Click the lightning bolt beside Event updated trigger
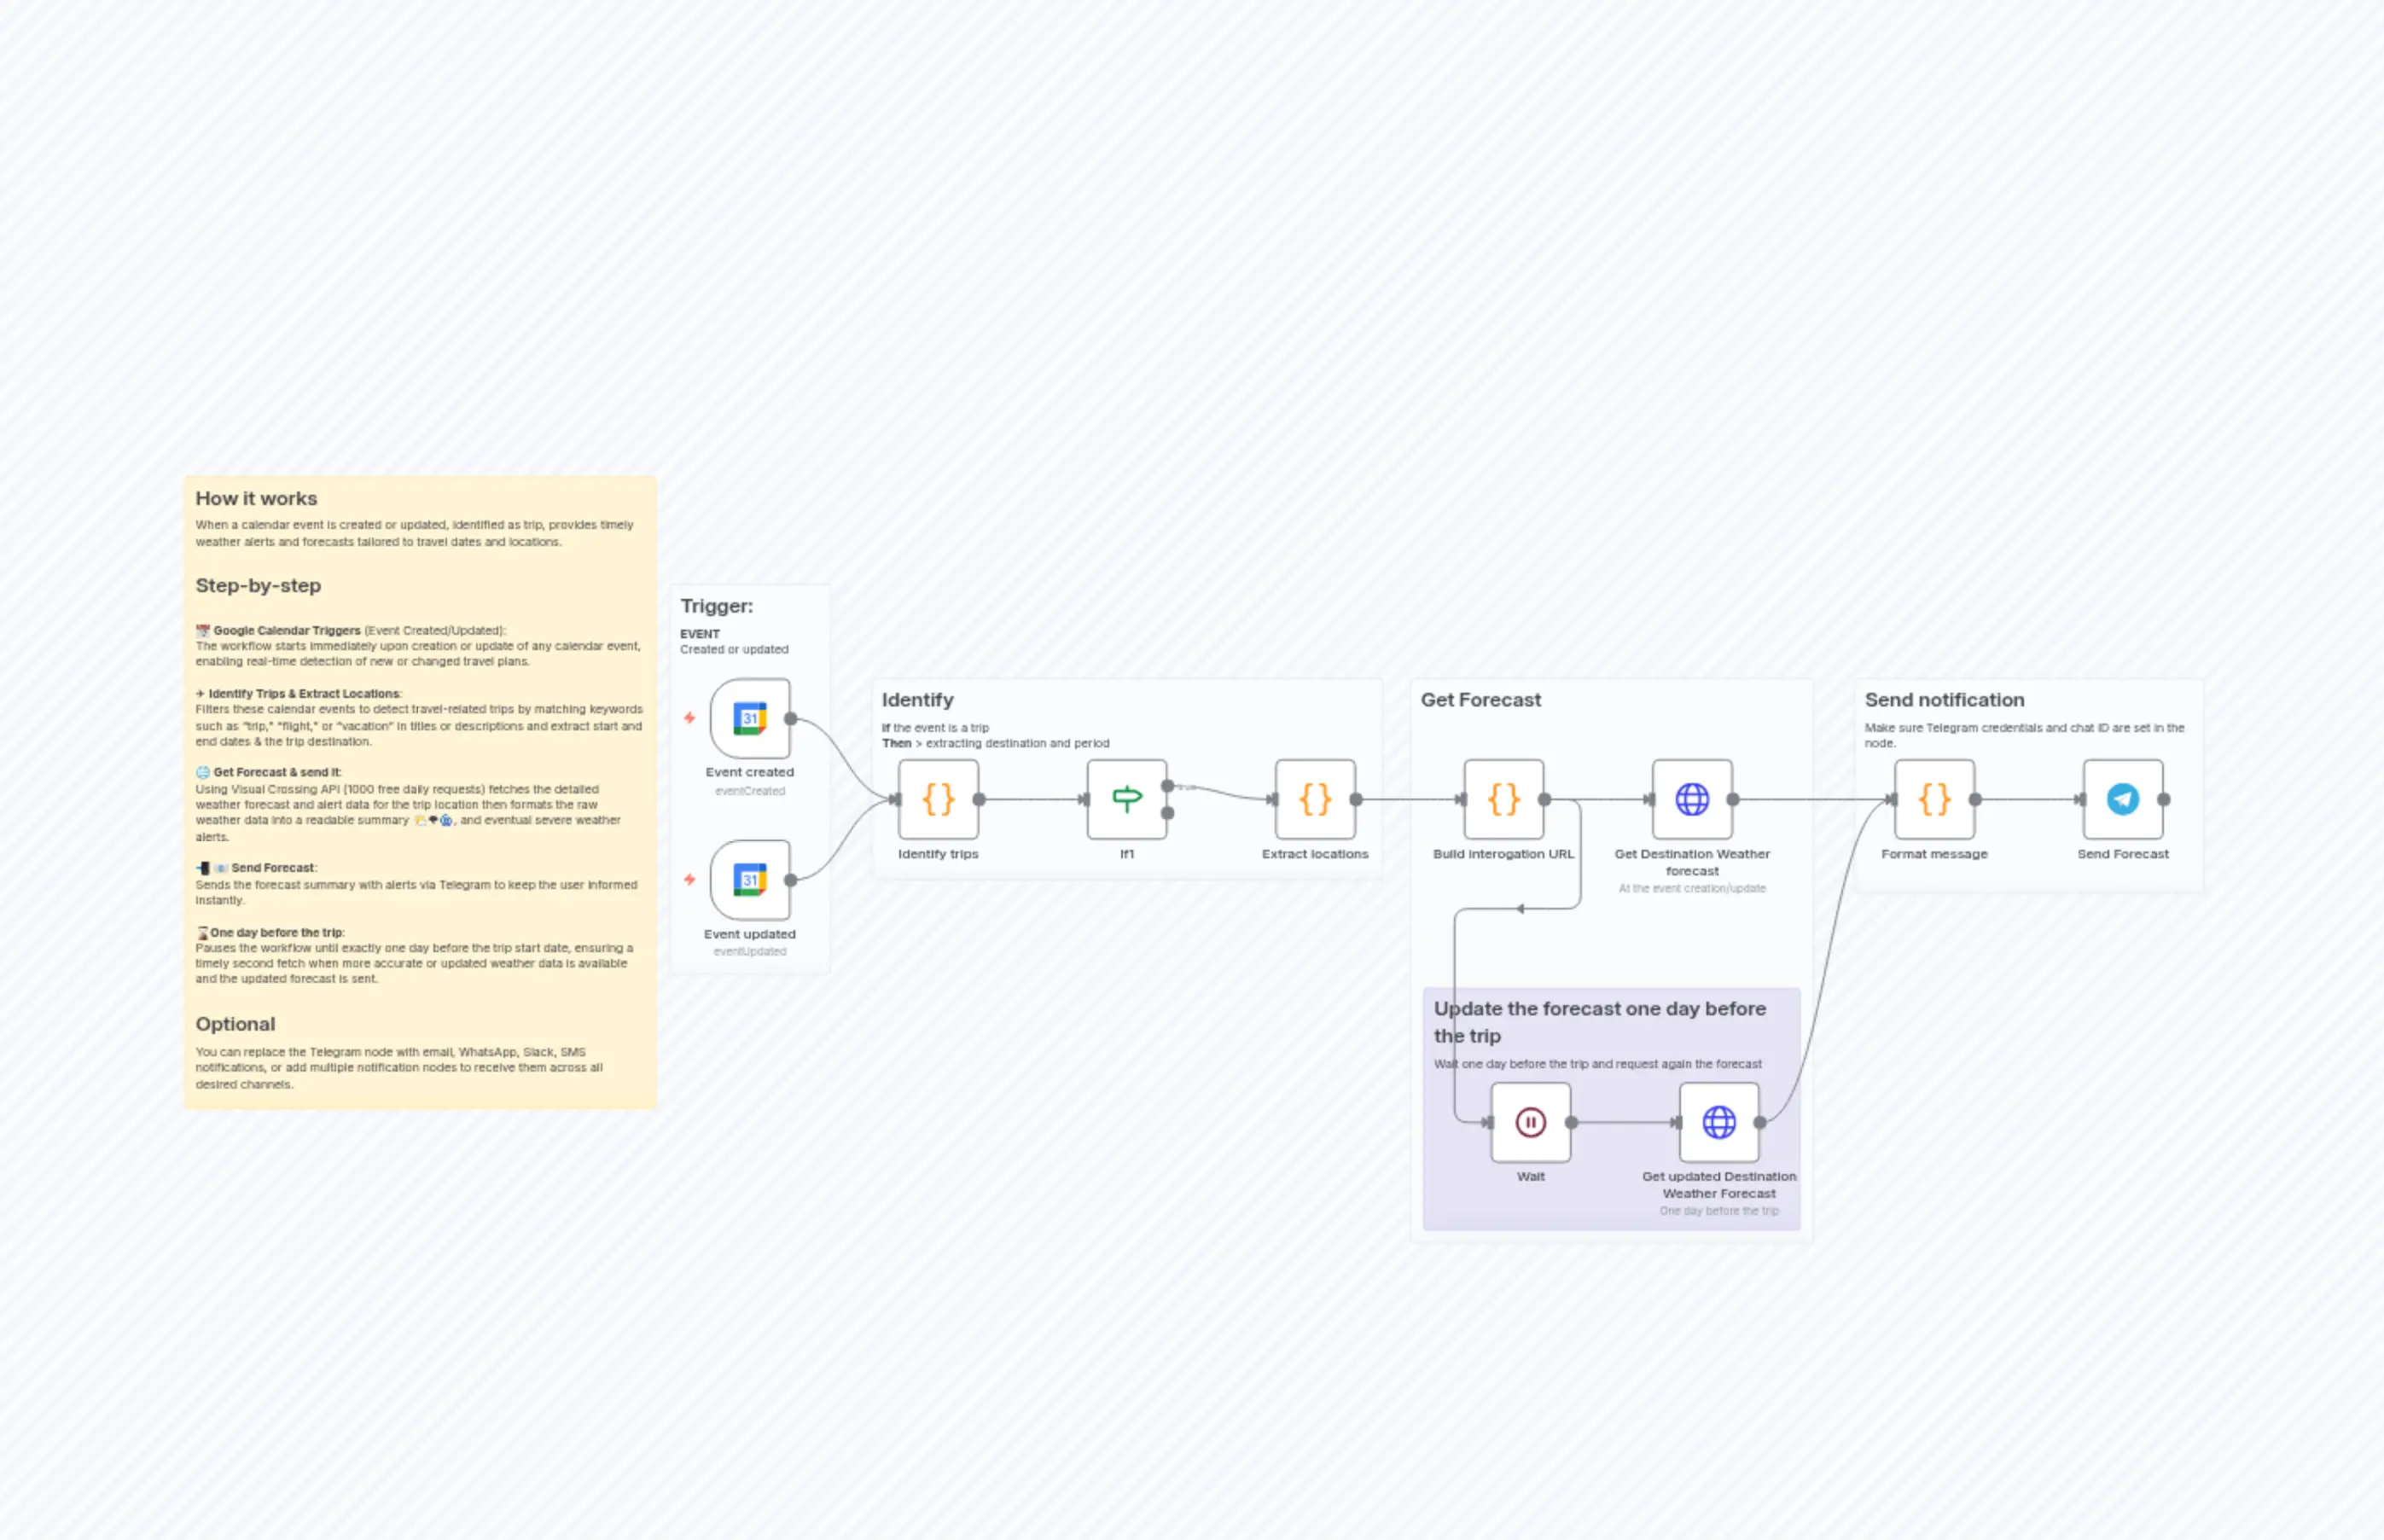This screenshot has height=1540, width=2384. (x=690, y=879)
